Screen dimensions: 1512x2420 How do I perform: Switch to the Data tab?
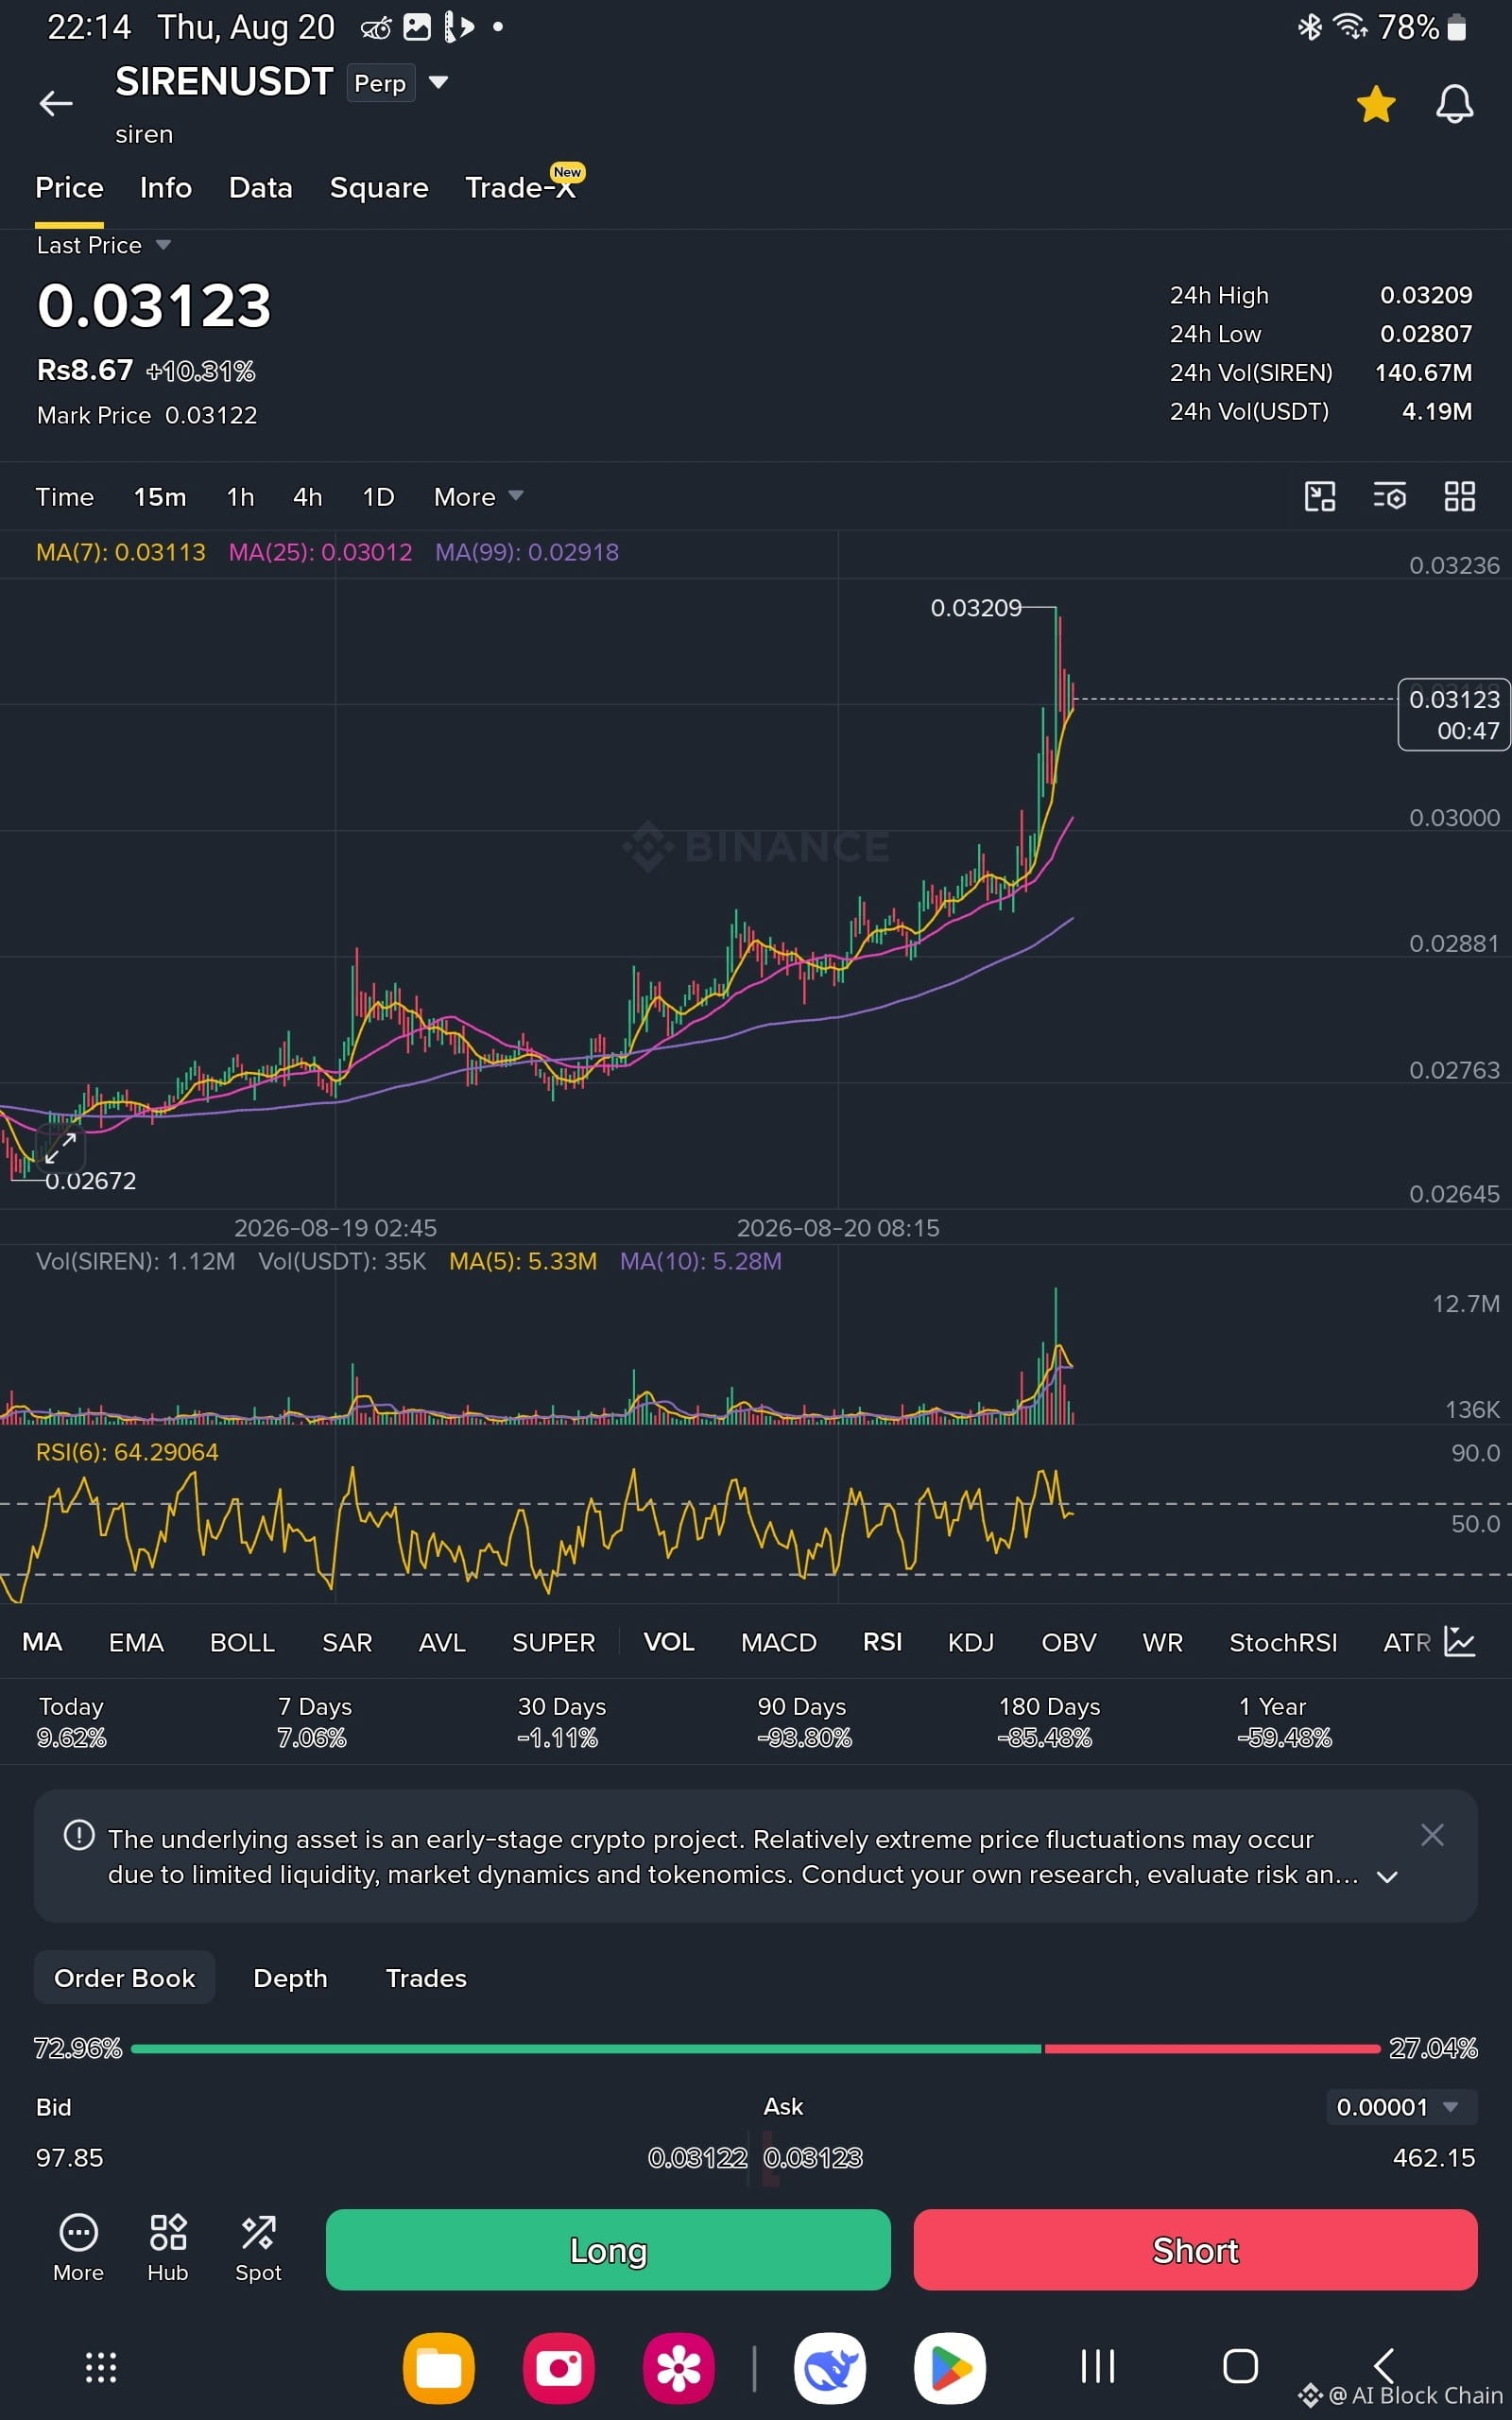coord(261,188)
